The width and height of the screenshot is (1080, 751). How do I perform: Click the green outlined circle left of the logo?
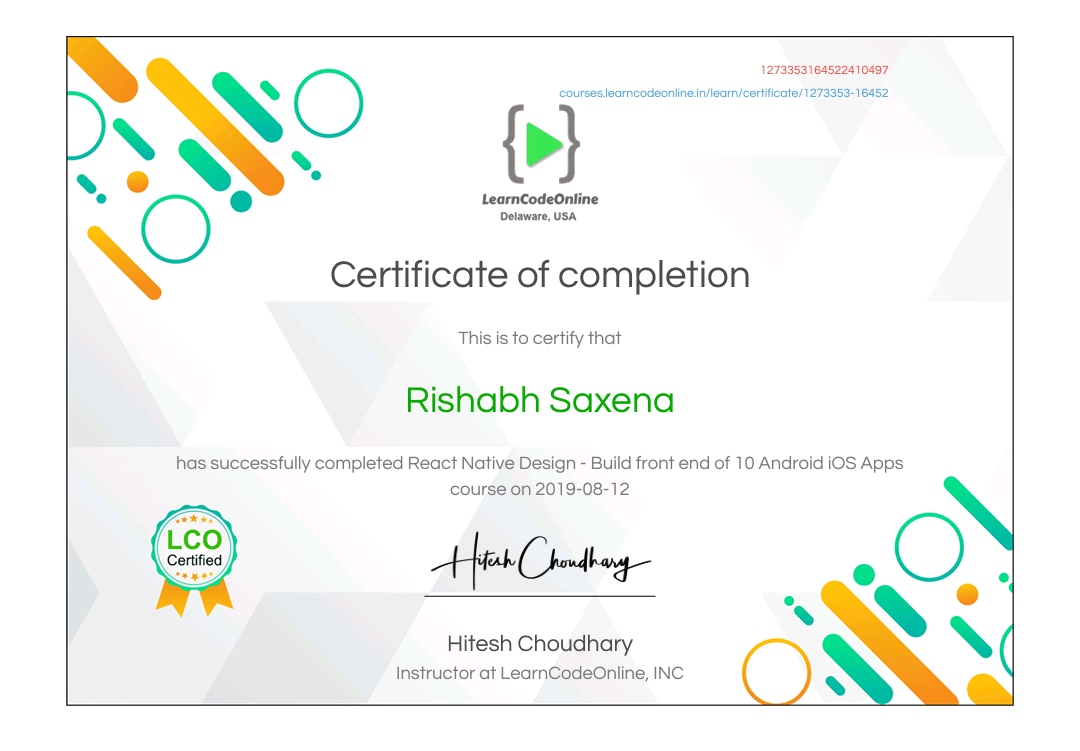tap(329, 103)
